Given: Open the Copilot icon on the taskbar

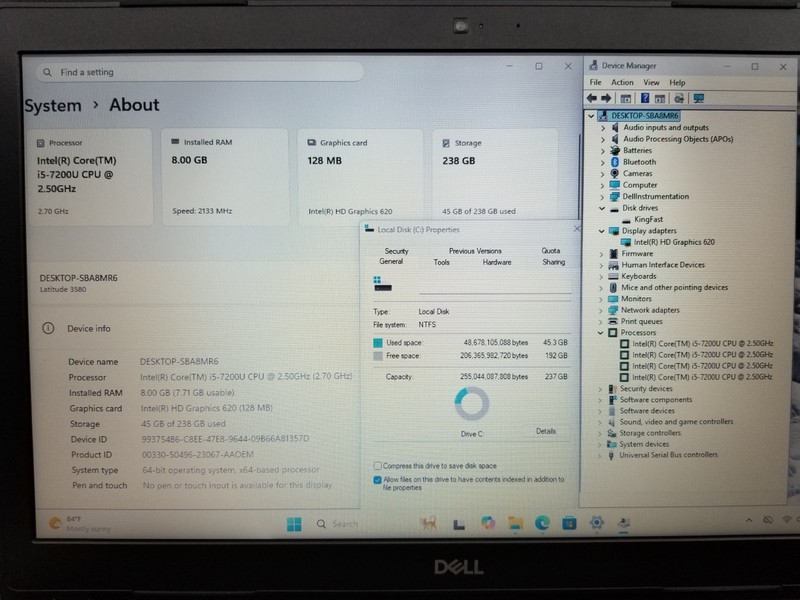Looking at the screenshot, I should (x=488, y=523).
